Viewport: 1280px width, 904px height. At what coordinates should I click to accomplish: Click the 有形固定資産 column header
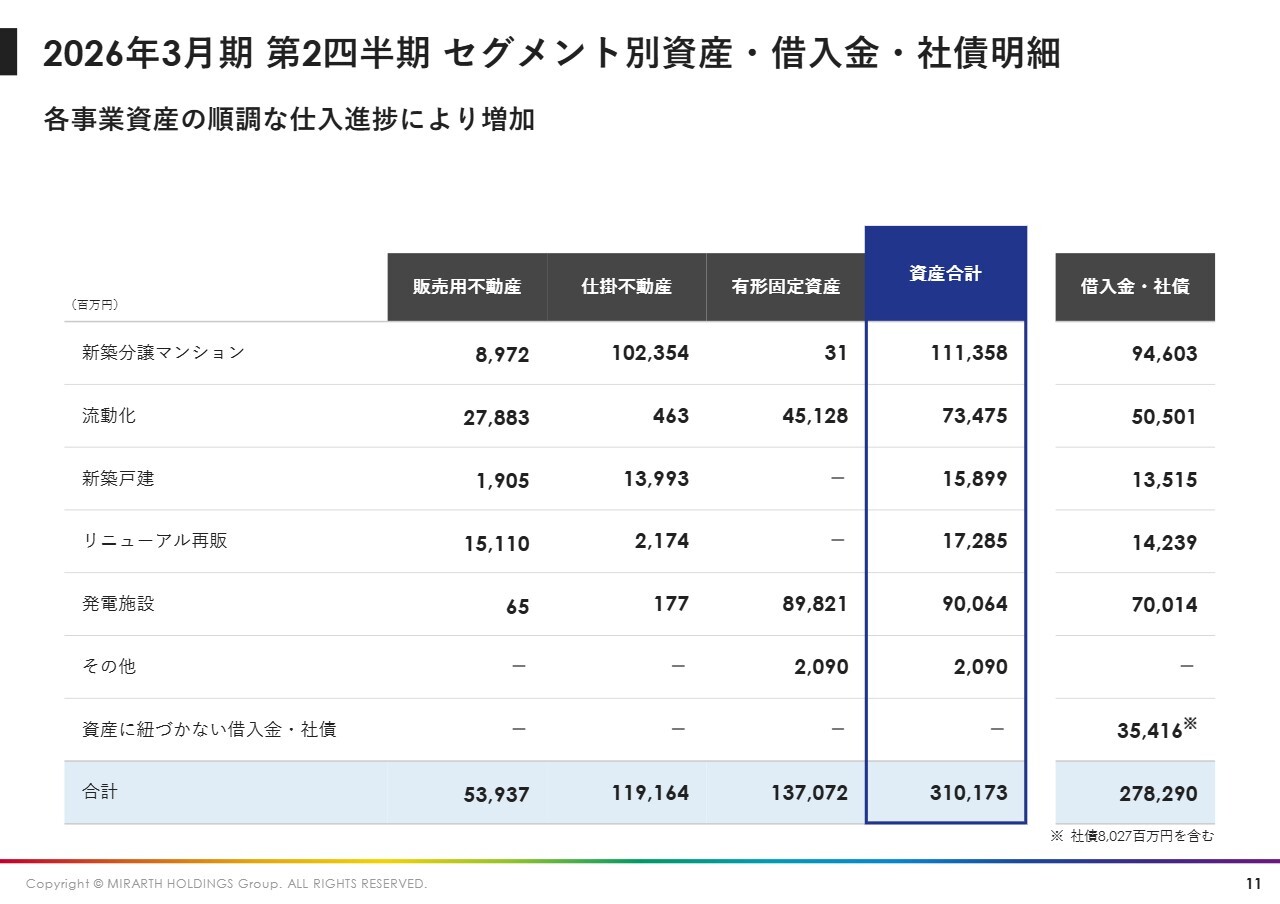click(x=785, y=287)
